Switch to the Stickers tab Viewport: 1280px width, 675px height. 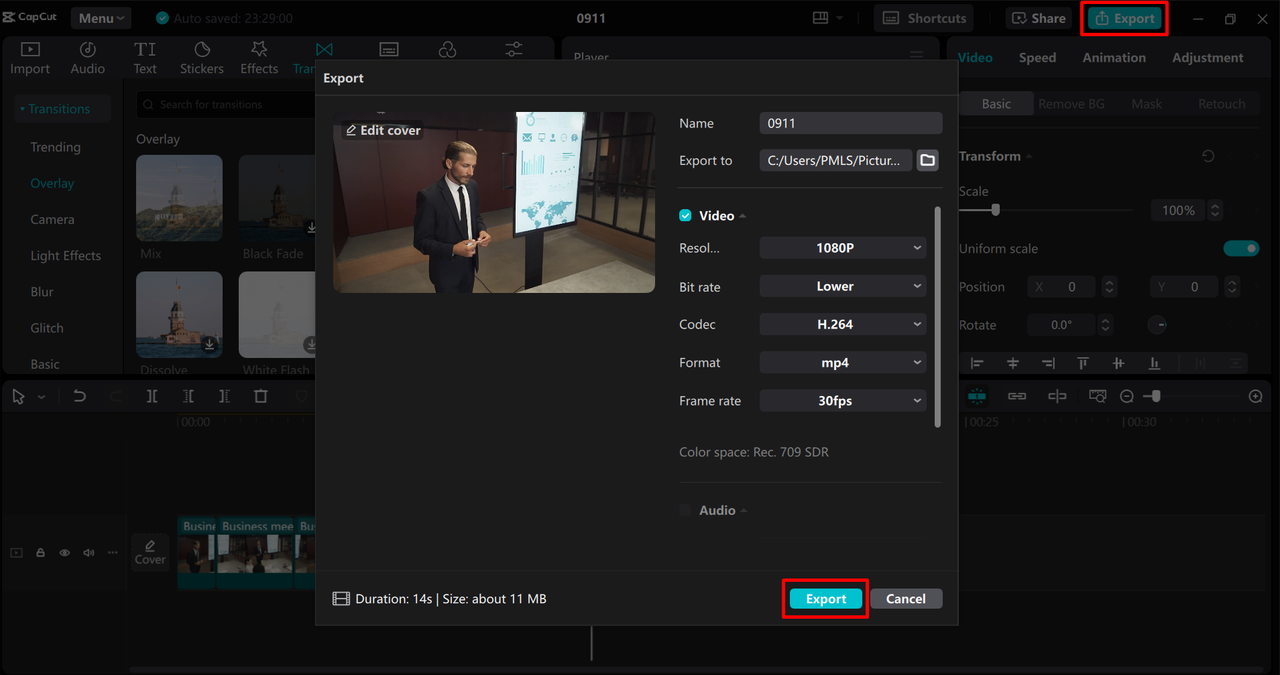coord(202,58)
